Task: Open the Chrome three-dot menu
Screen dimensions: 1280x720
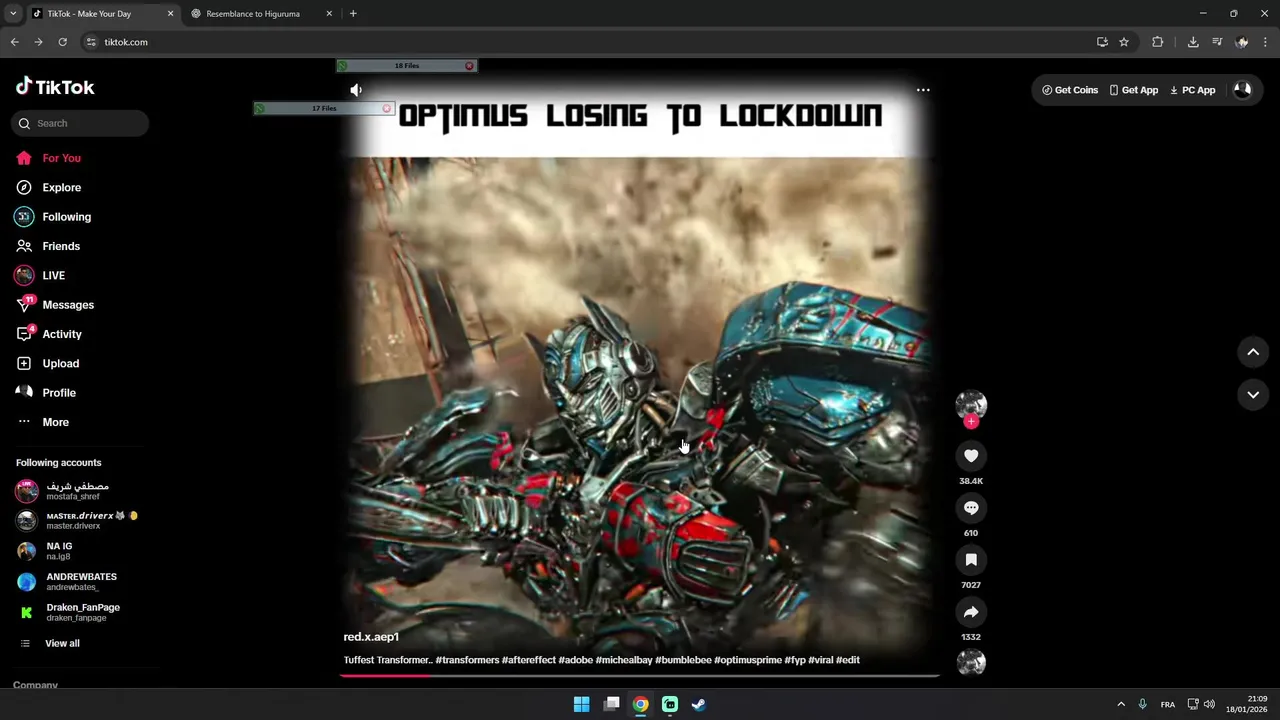Action: [1265, 42]
